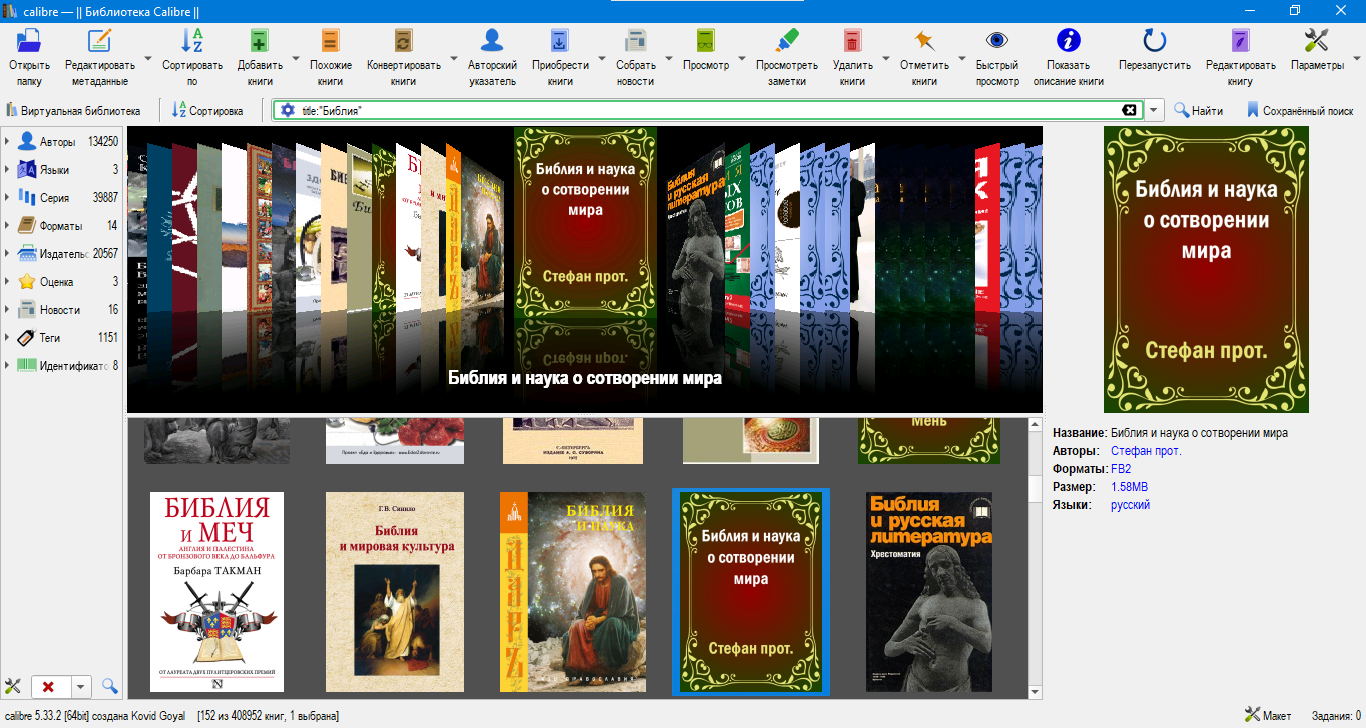Click the magnifier icon below the tag browser

[109, 686]
